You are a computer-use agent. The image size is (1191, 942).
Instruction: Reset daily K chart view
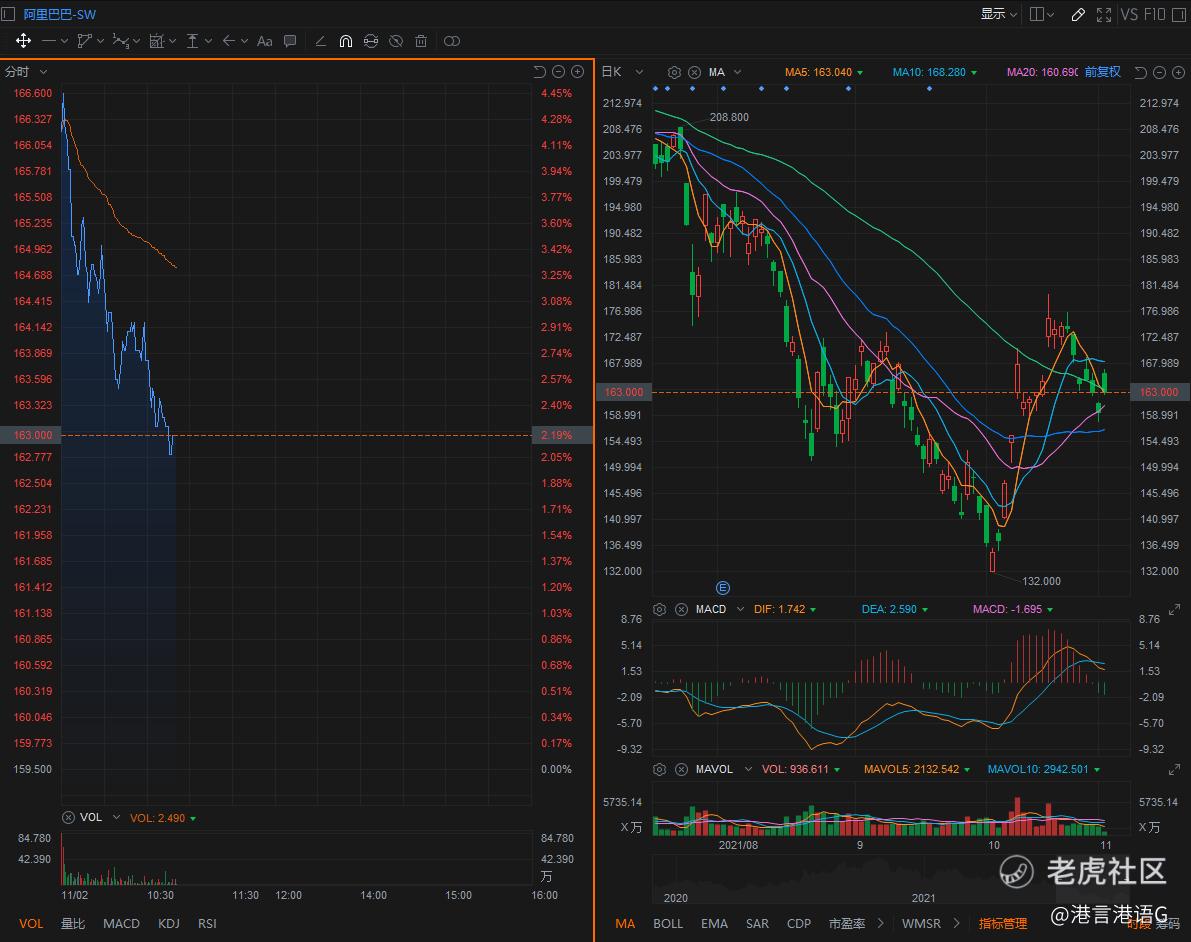1140,72
